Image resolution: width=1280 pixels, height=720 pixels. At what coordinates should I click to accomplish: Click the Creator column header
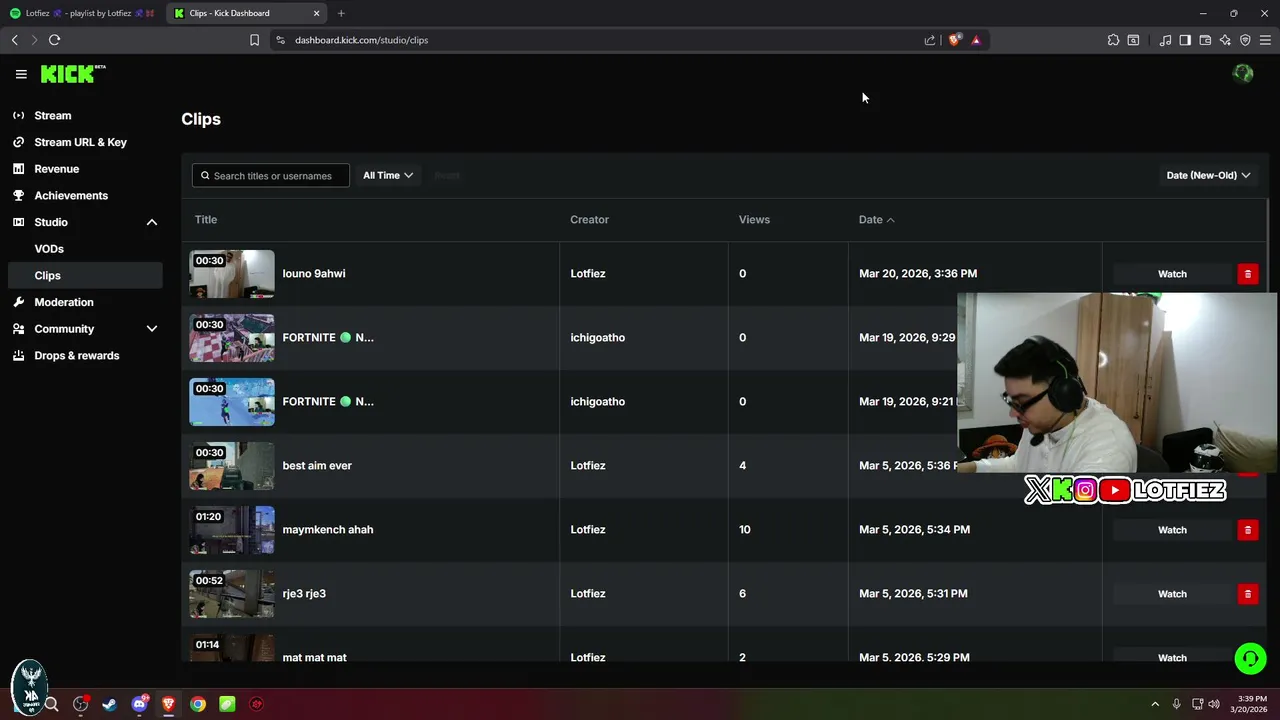pyautogui.click(x=589, y=220)
